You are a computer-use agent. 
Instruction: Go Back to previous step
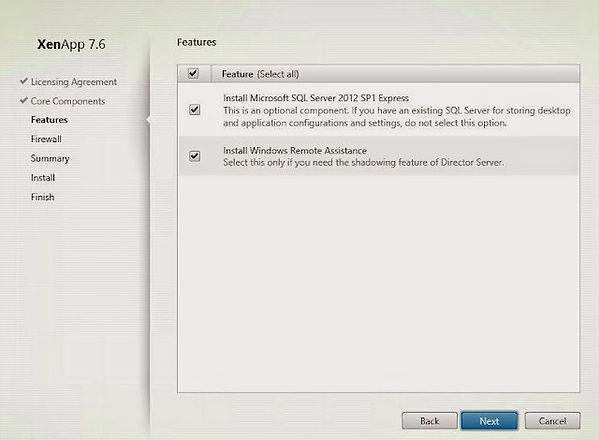tap(429, 421)
